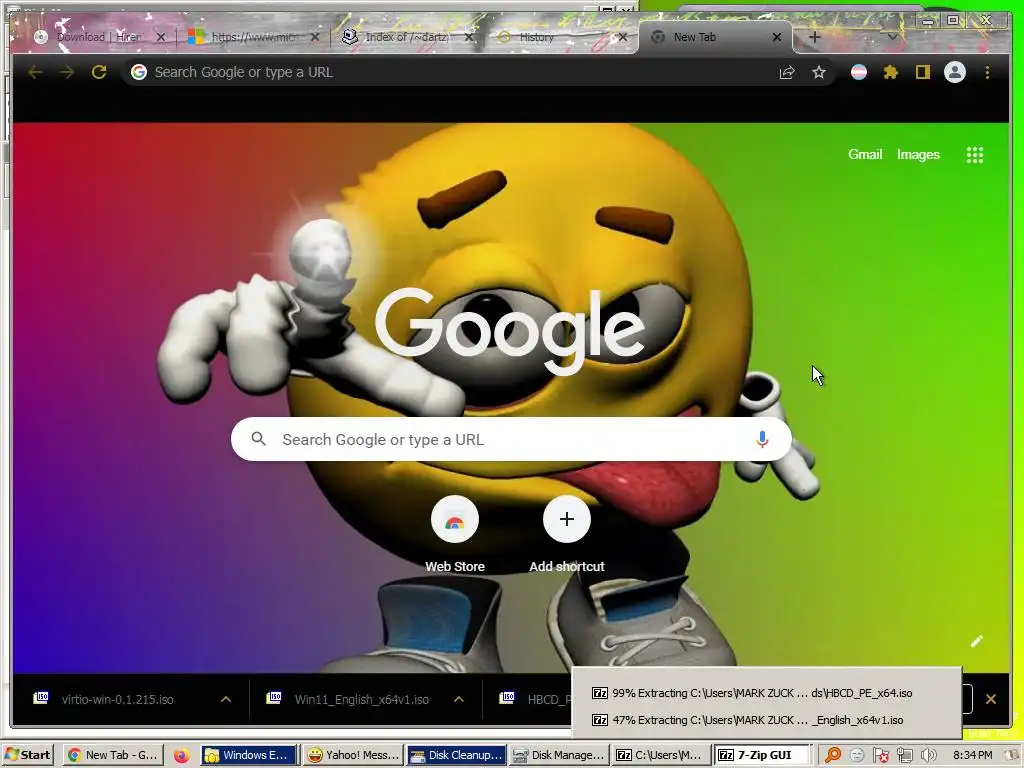This screenshot has height=768, width=1024.
Task: Switch to Yahoo! Messenger taskbar button
Action: (x=353, y=755)
